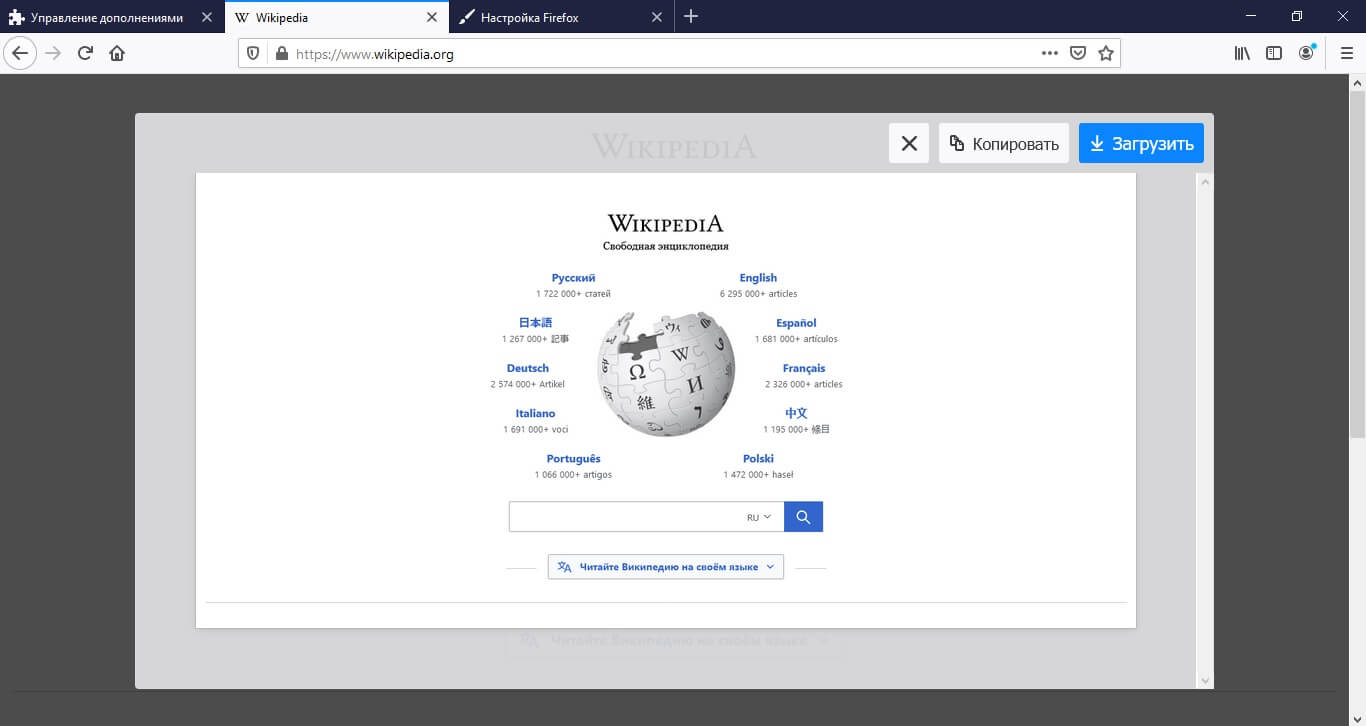The height and width of the screenshot is (726, 1366).
Task: Open the Firefox account icon
Action: 1306,53
